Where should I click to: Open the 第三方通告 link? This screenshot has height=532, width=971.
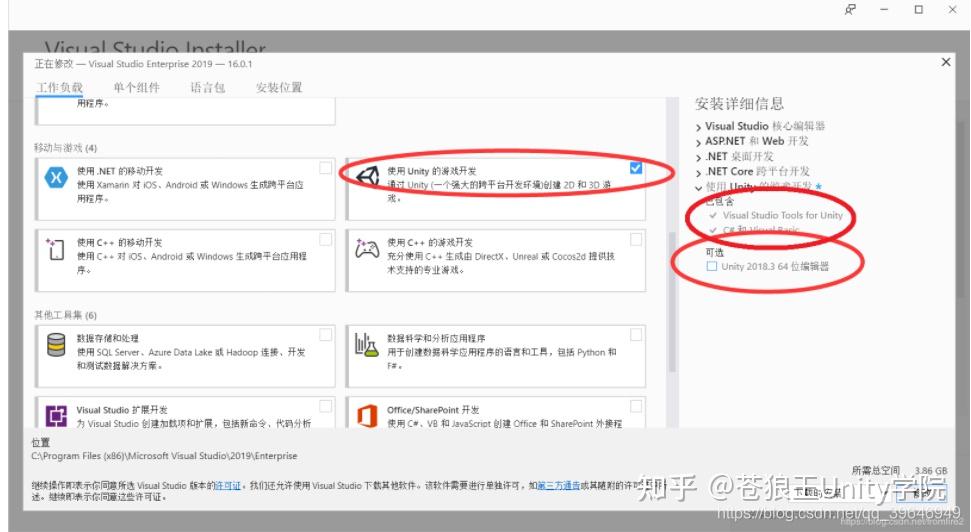559,486
